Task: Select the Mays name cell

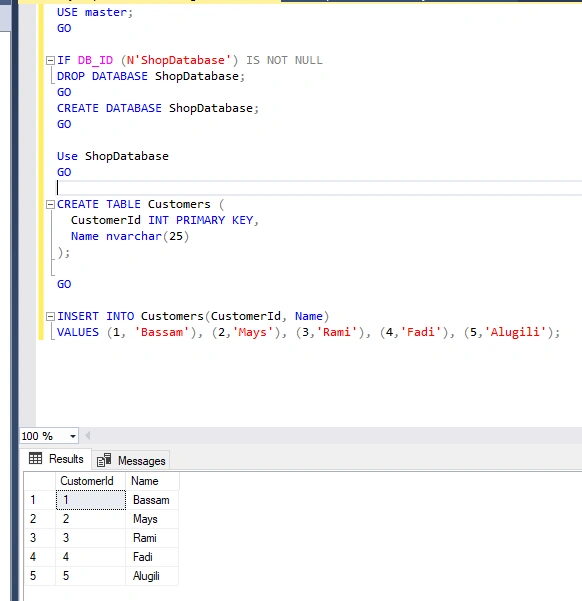Action: click(x=152, y=519)
